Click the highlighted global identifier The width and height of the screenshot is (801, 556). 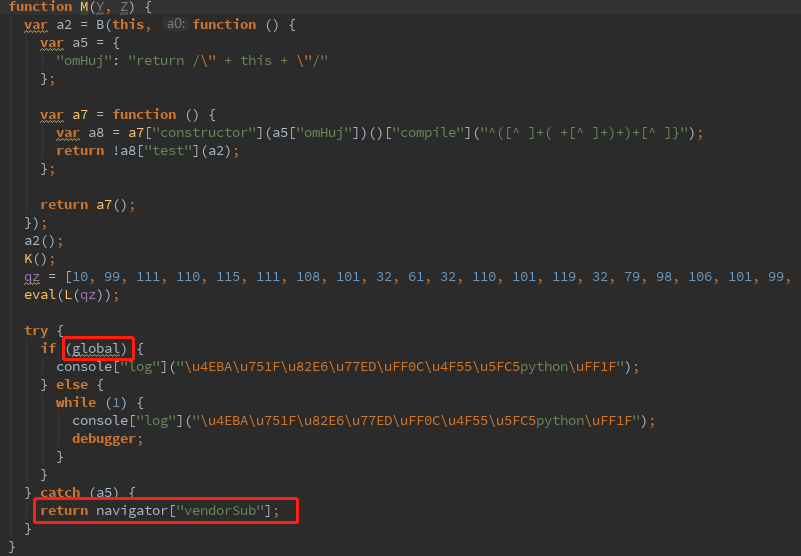tap(97, 348)
